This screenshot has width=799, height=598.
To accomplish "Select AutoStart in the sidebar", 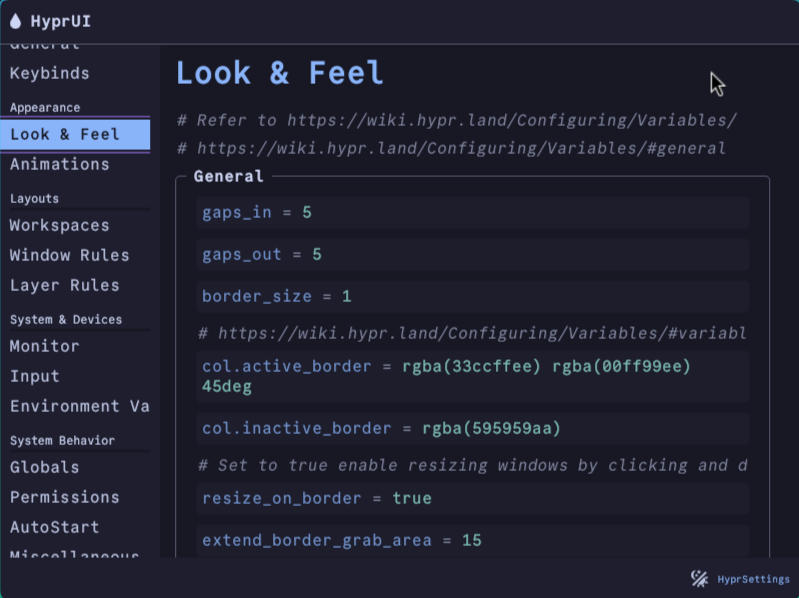I will 54,527.
